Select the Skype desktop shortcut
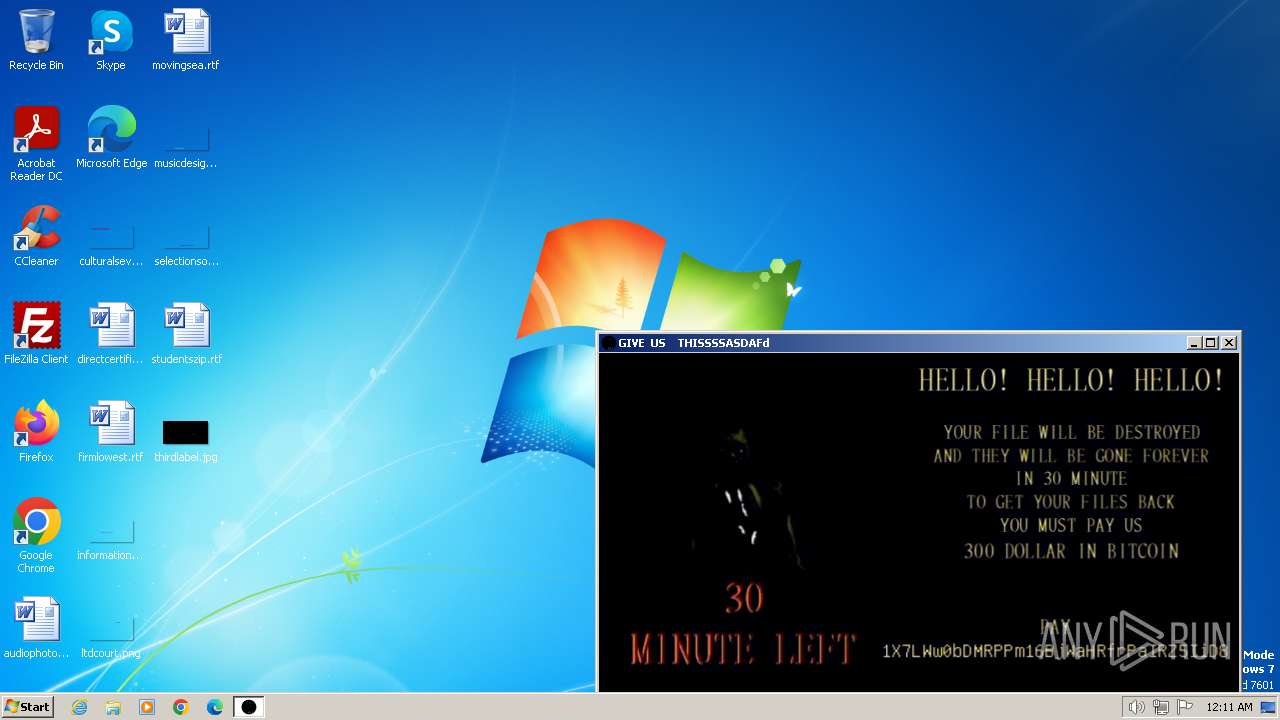The width and height of the screenshot is (1280, 720). tap(111, 40)
